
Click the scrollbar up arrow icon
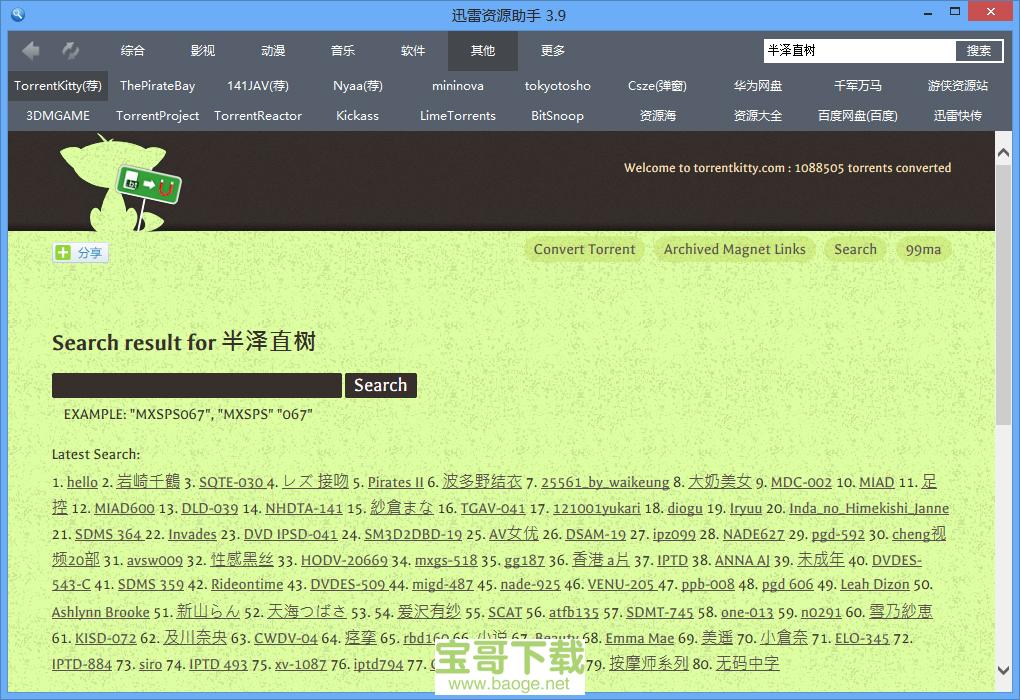1003,151
